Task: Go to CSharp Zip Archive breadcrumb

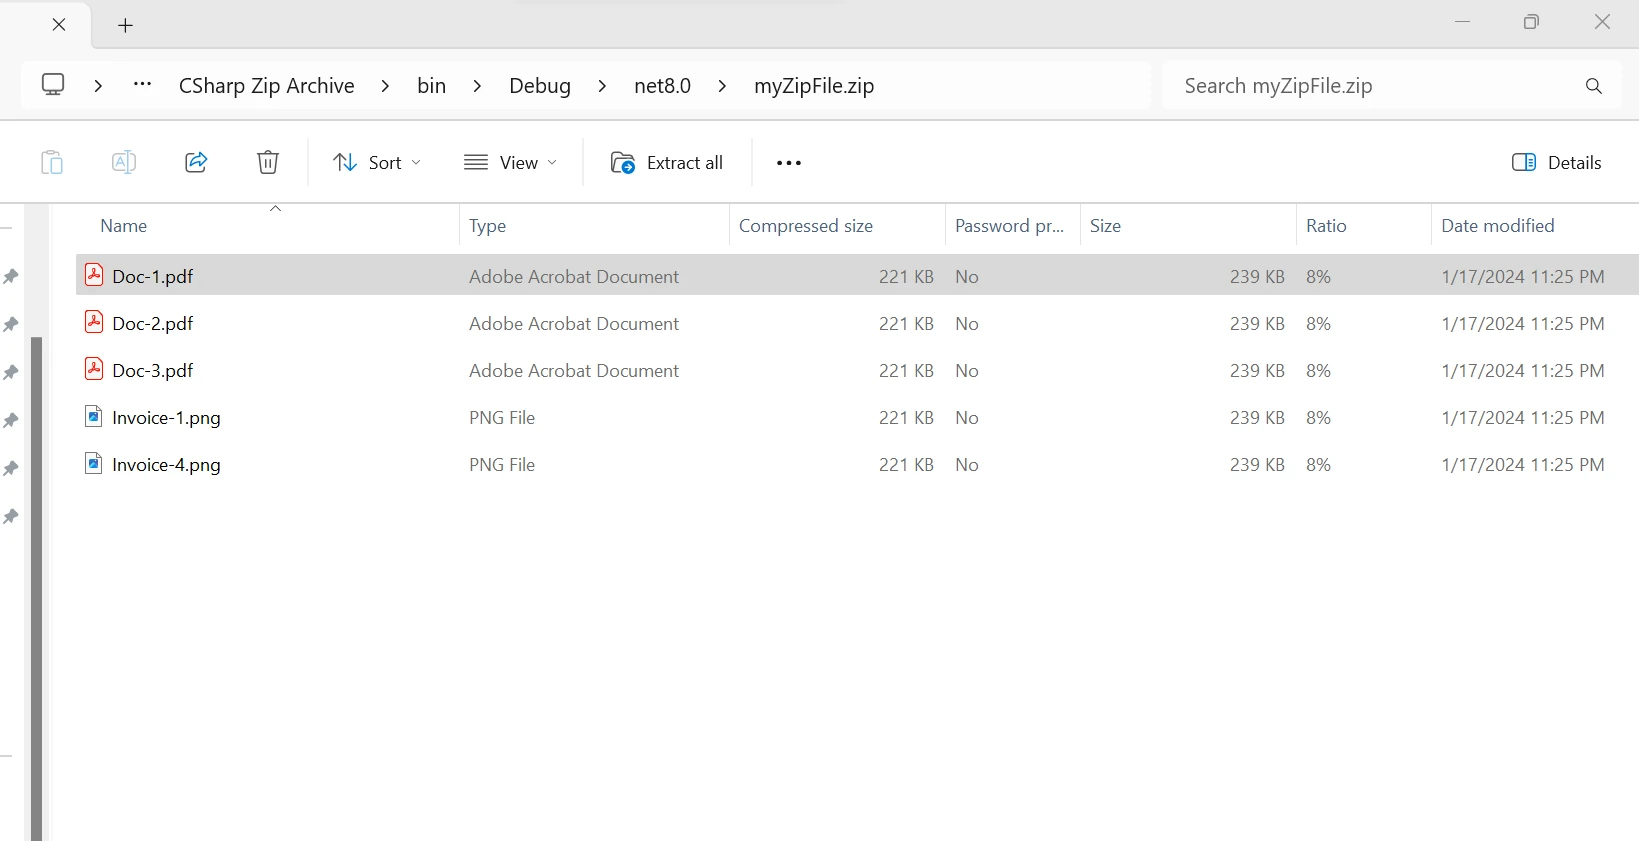Action: point(266,86)
